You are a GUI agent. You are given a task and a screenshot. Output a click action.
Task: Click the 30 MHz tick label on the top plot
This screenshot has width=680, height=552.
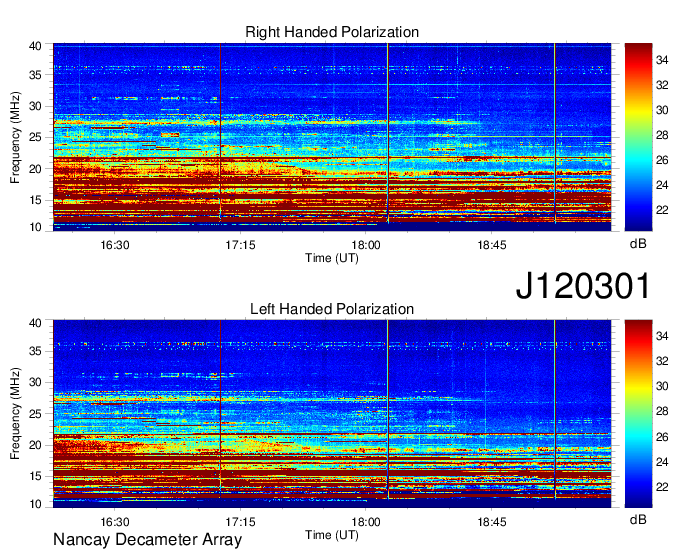click(35, 106)
